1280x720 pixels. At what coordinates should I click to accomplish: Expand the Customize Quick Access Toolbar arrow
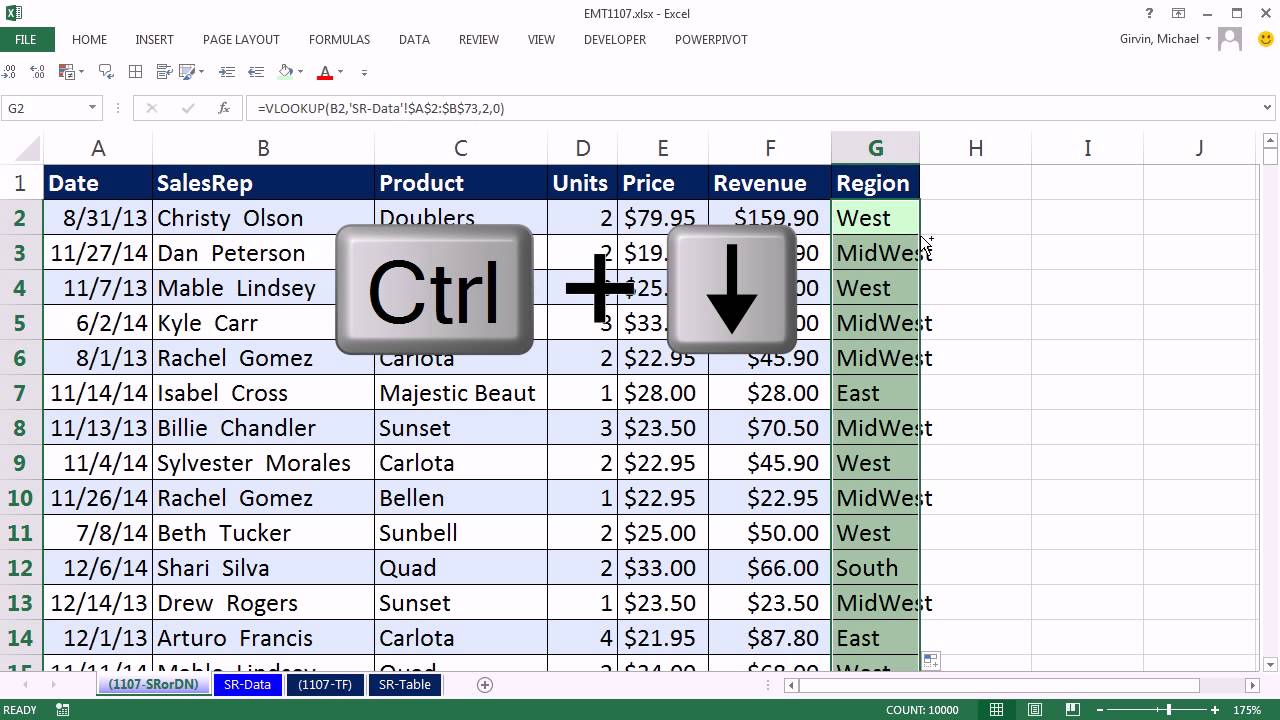[x=363, y=73]
